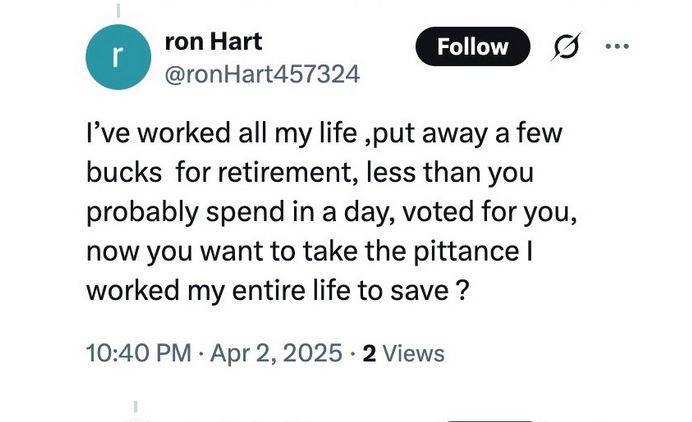Click the word pittance in the tweet
This screenshot has height=422, width=692.
pyautogui.click(x=466, y=252)
